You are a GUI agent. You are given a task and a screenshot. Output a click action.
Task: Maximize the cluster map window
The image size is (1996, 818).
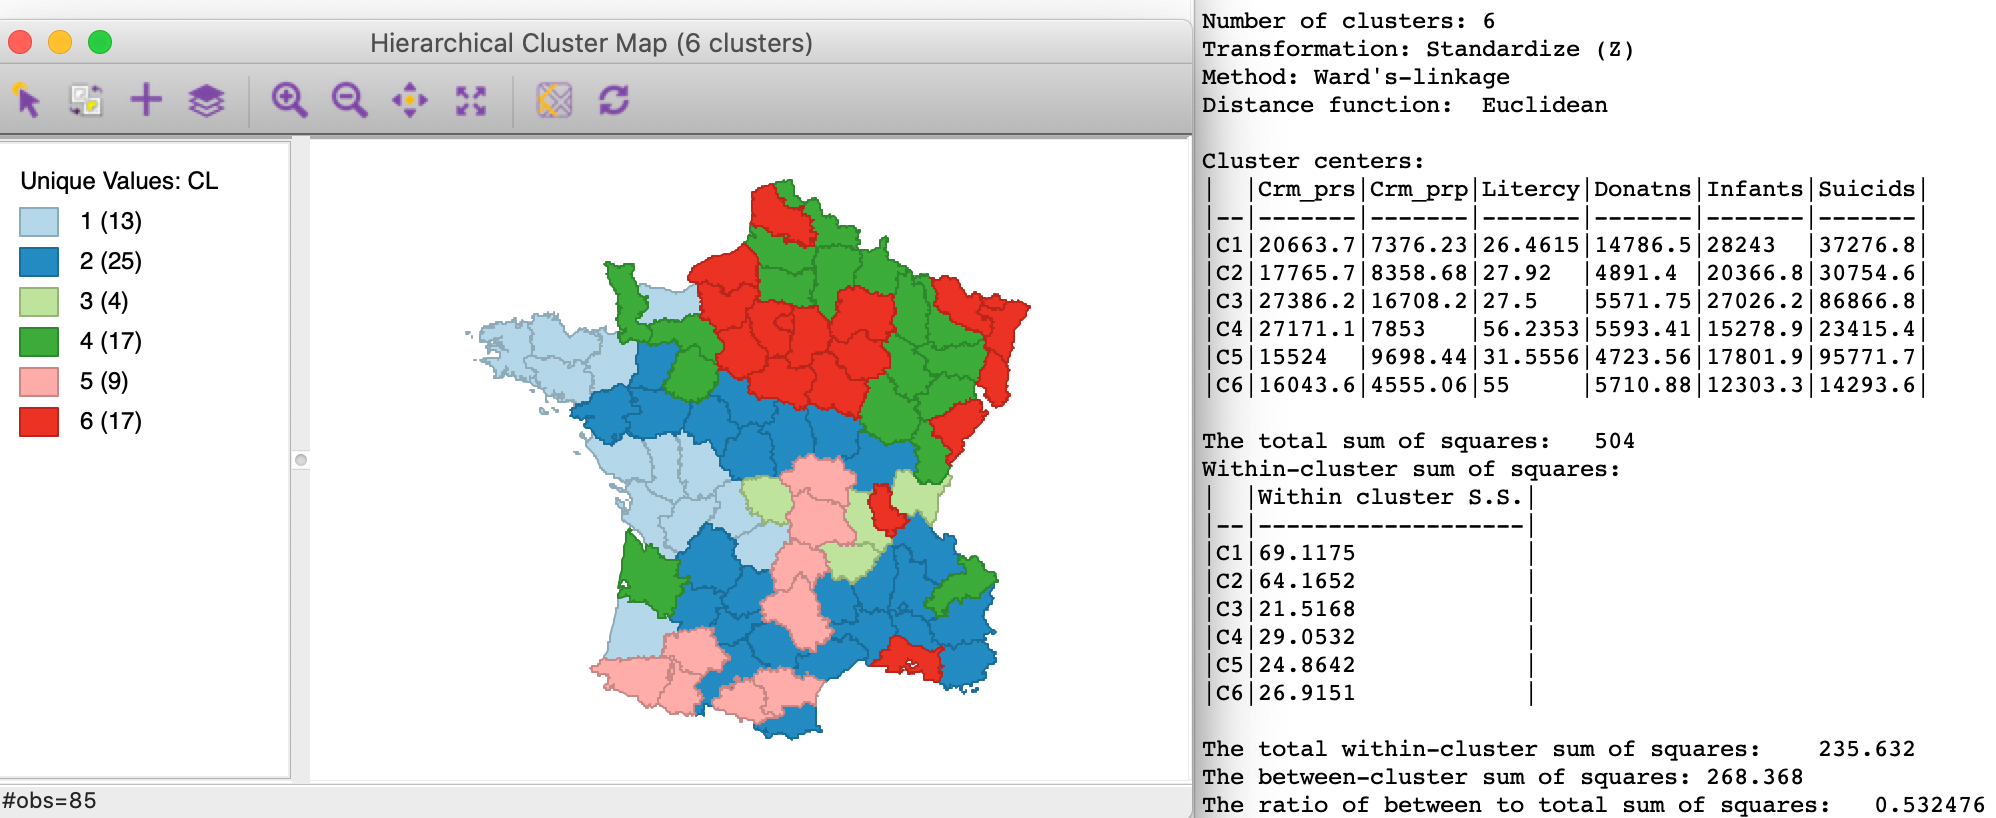100,42
